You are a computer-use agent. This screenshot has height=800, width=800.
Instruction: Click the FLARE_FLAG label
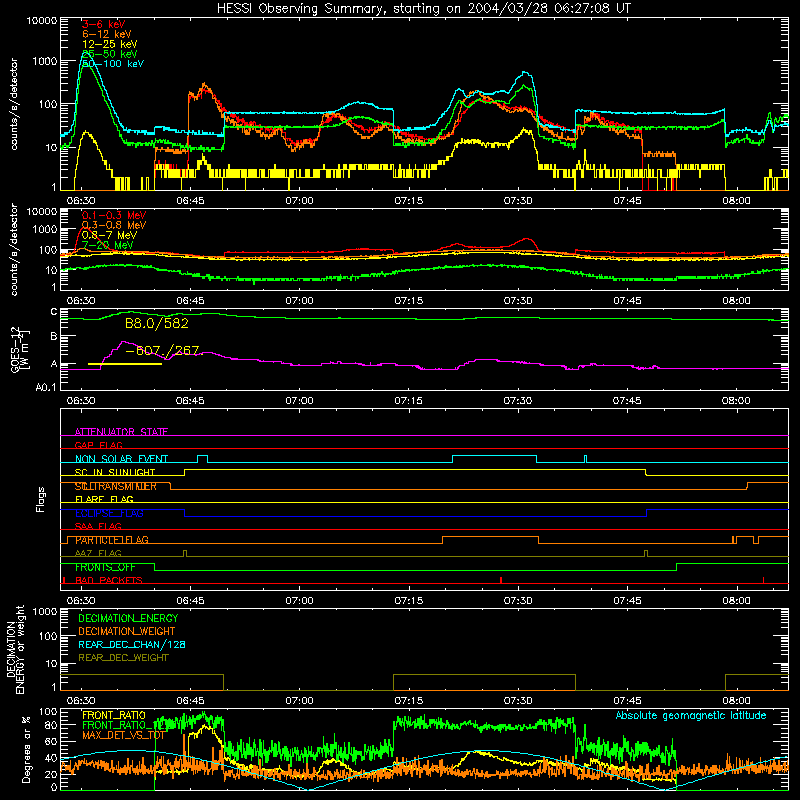(x=104, y=499)
